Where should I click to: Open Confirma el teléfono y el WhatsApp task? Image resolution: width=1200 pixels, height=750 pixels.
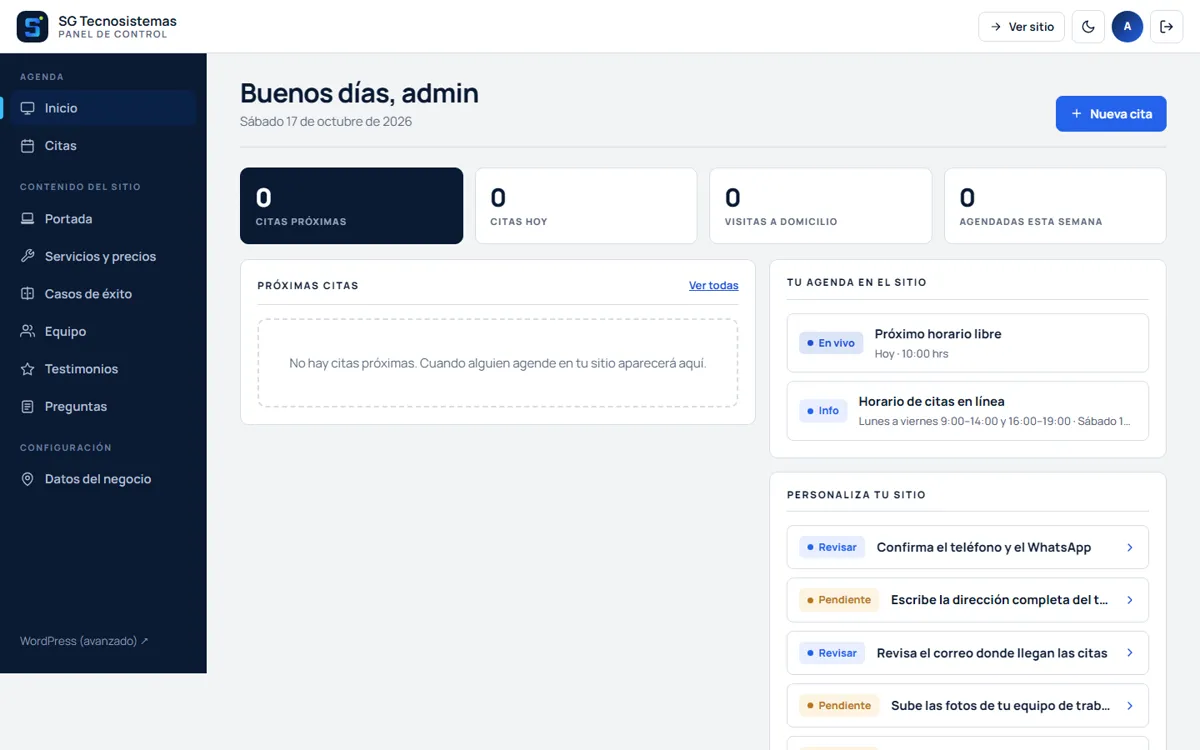point(968,548)
